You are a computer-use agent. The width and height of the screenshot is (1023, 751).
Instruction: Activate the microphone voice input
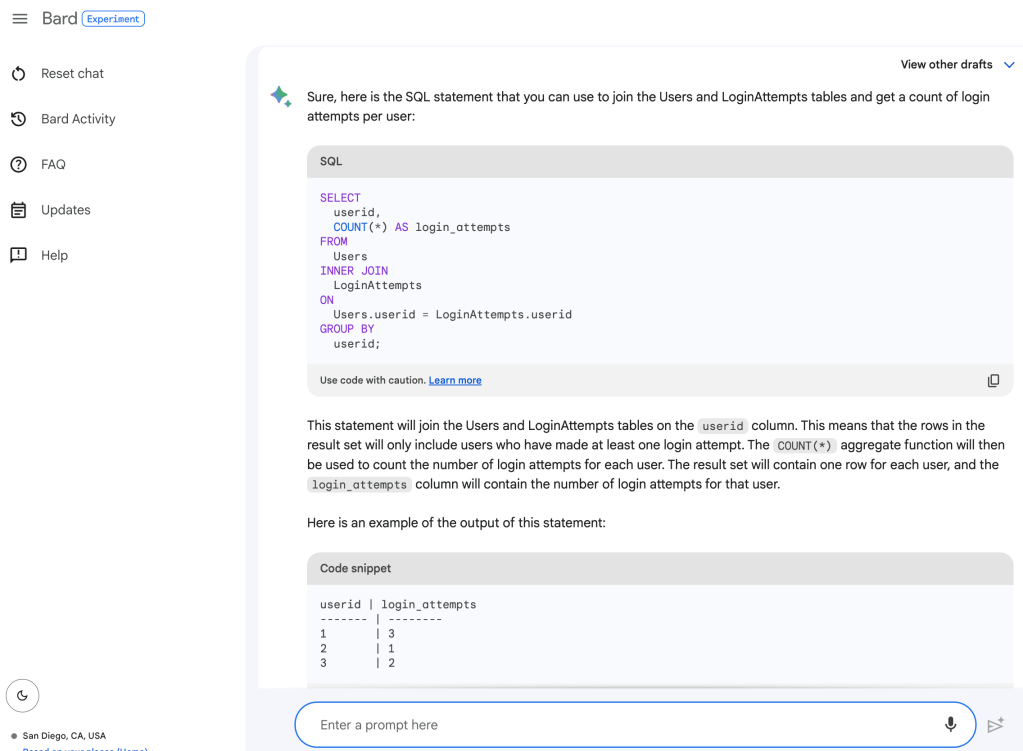[x=950, y=725]
